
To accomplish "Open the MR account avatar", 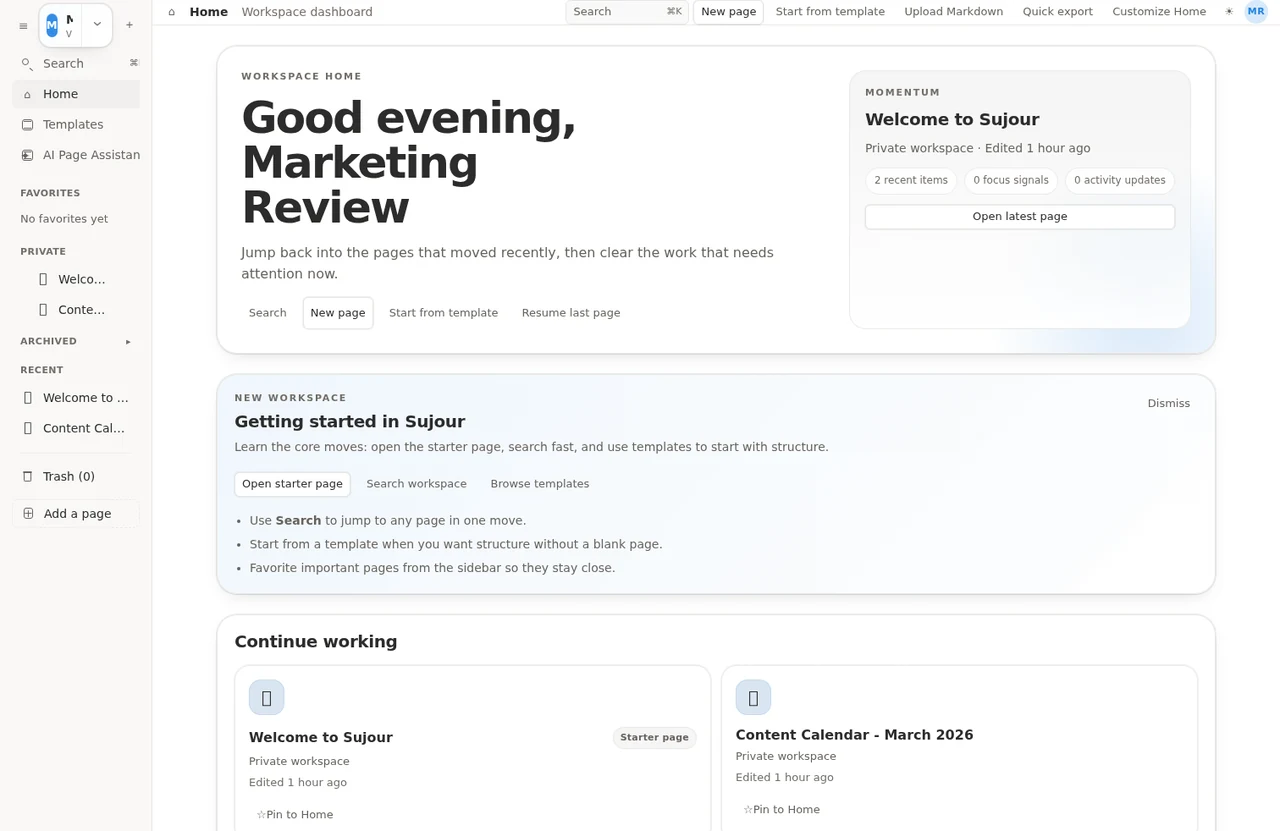I will [1255, 12].
